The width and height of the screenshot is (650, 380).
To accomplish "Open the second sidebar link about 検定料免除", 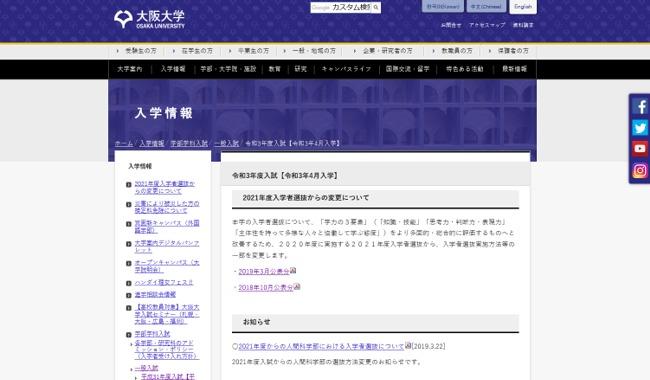I will tap(167, 207).
